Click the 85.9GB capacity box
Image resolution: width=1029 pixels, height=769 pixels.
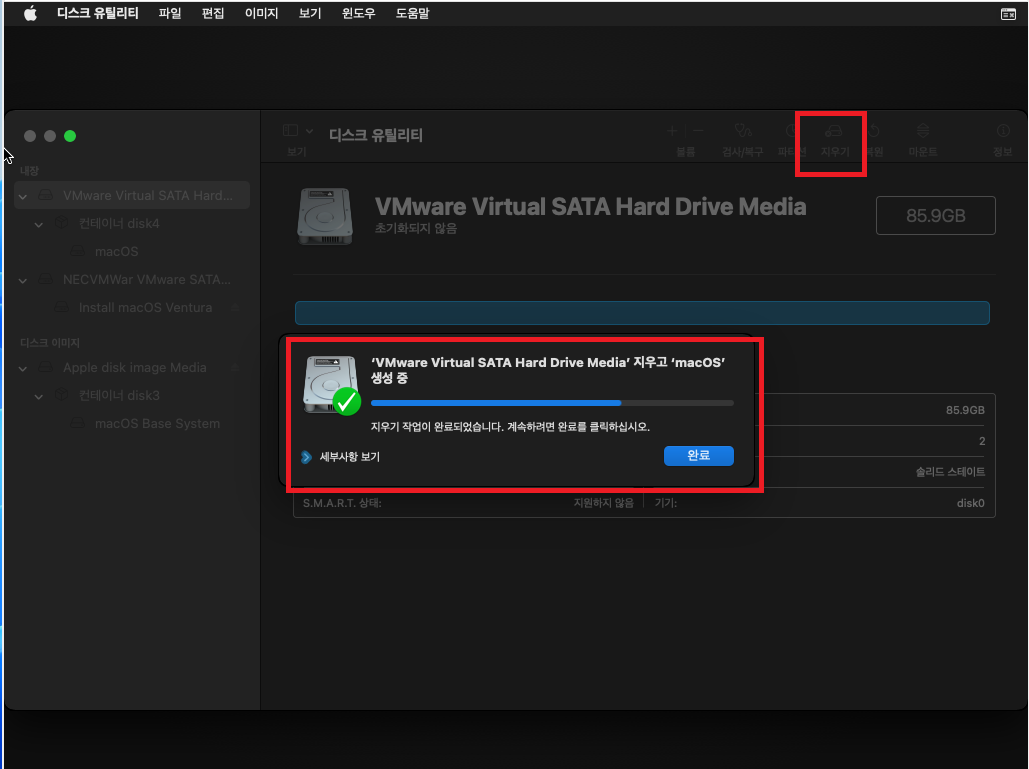click(x=935, y=215)
